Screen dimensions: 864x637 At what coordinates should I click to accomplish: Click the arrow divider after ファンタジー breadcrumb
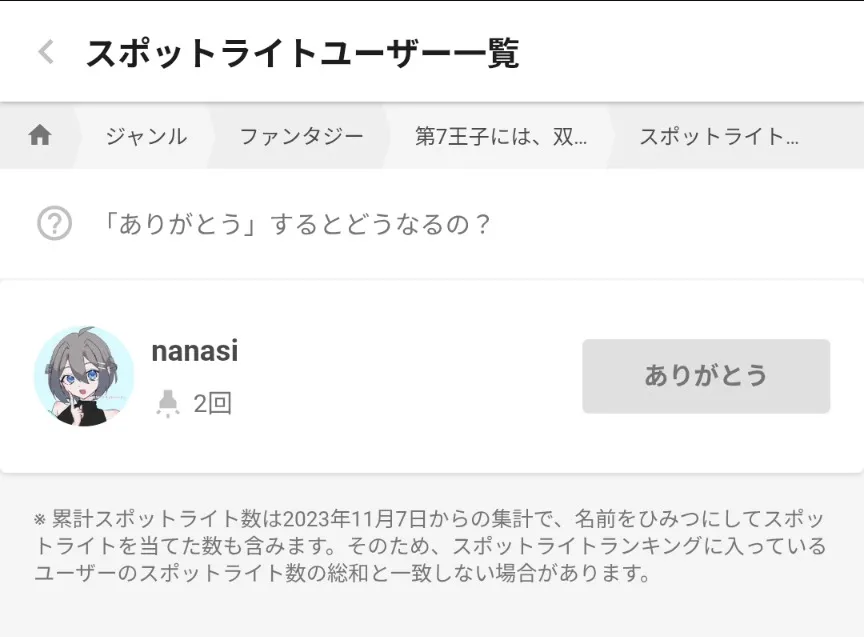pos(387,136)
